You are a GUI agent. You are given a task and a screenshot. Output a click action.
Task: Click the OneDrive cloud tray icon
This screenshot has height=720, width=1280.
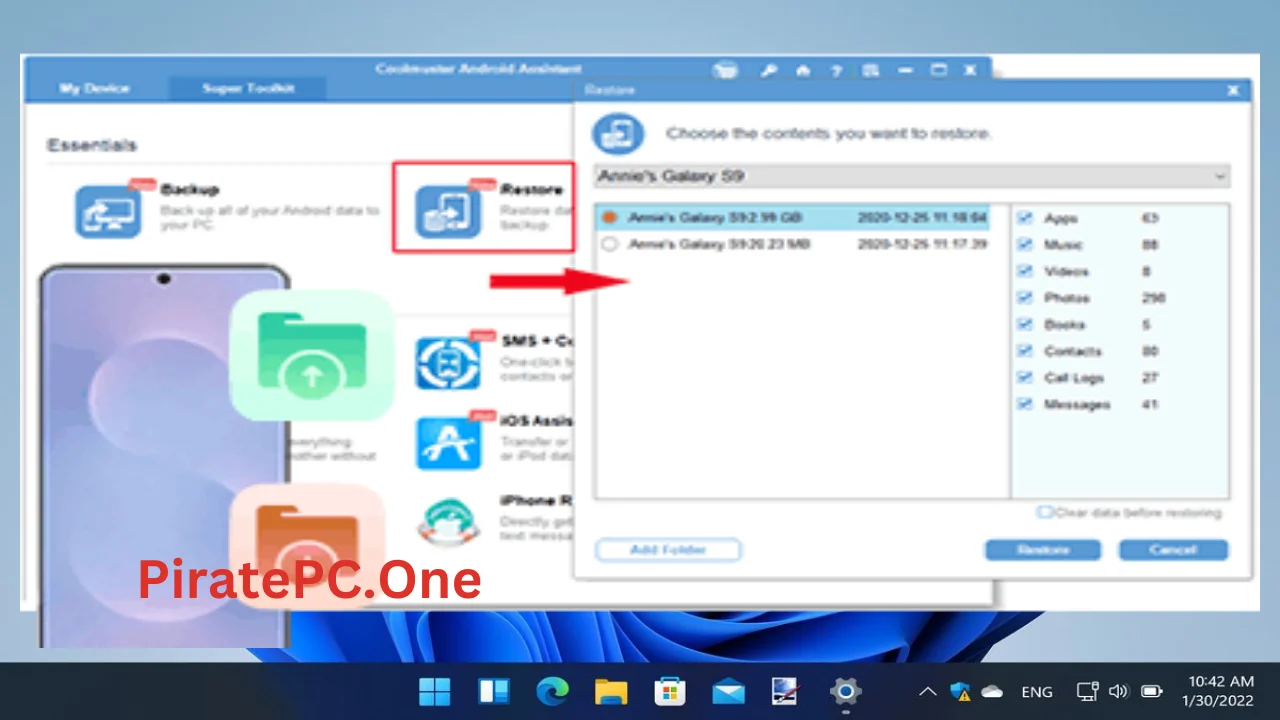[x=993, y=691]
